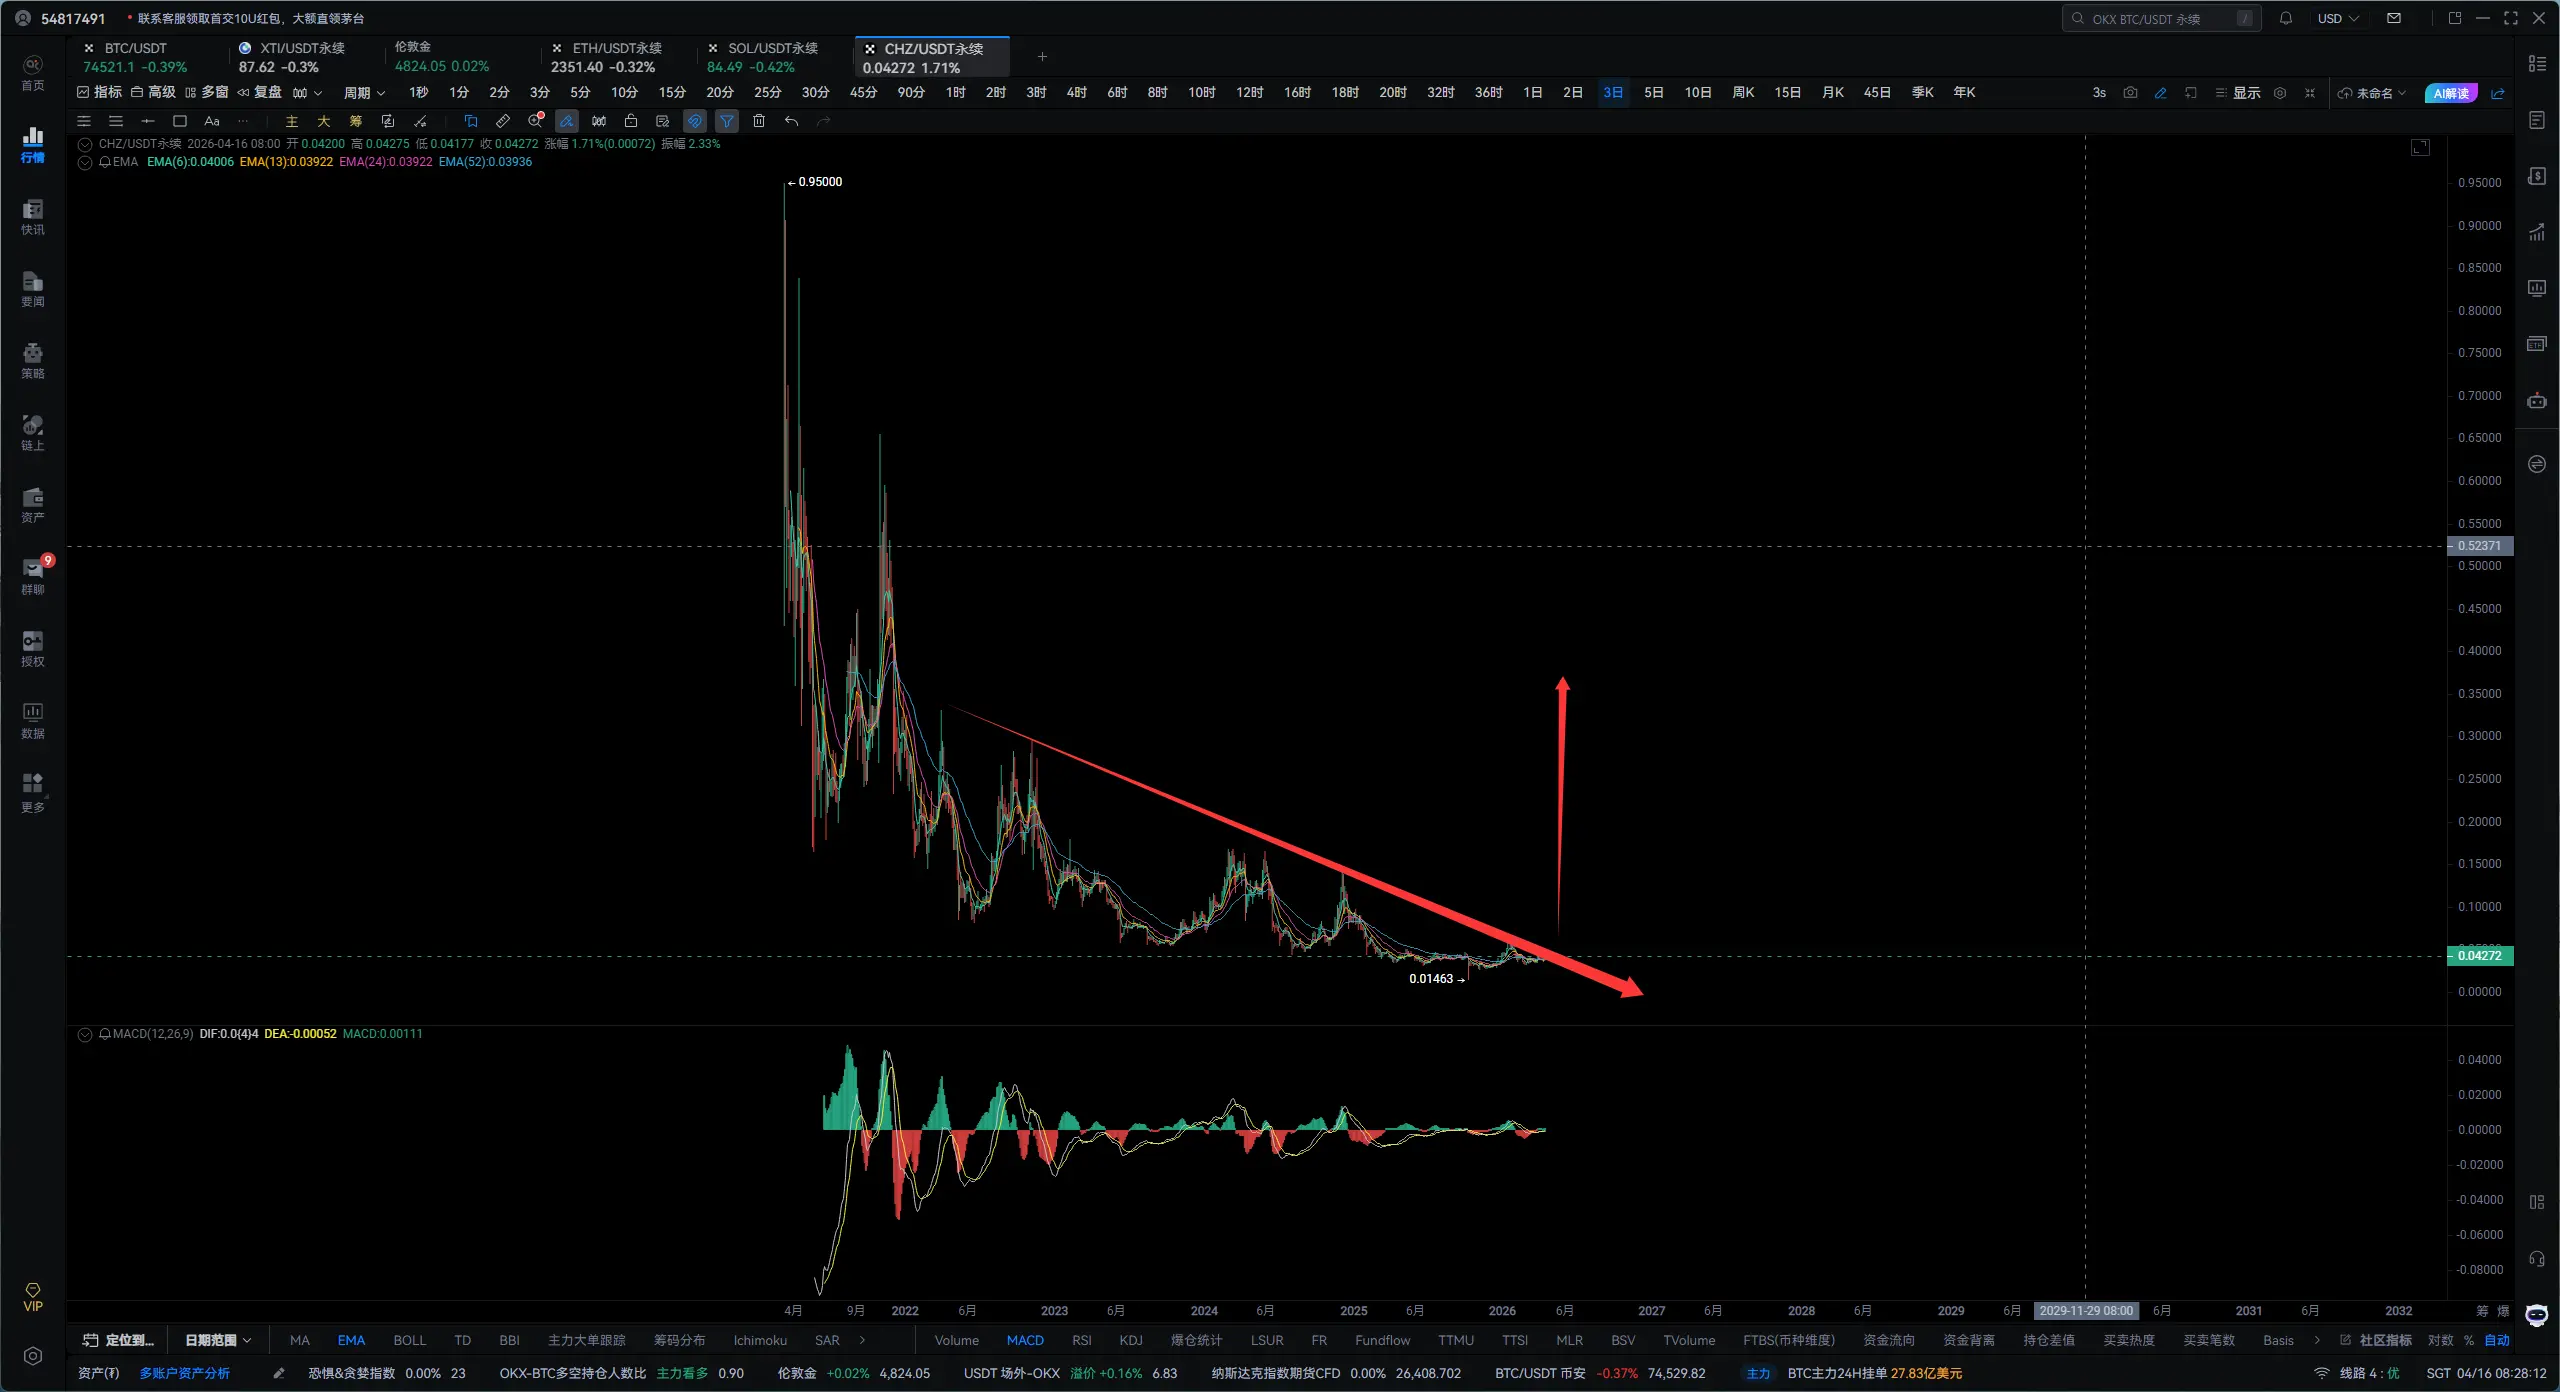Select the RSI indicator tab
2560x1392 pixels.
click(x=1081, y=1340)
